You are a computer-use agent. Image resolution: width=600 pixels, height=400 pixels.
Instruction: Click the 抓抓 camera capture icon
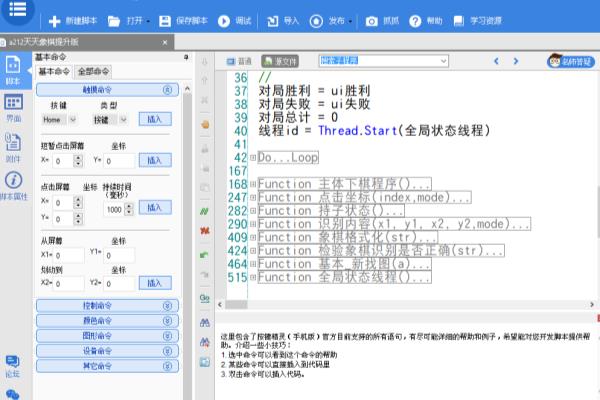(x=371, y=21)
